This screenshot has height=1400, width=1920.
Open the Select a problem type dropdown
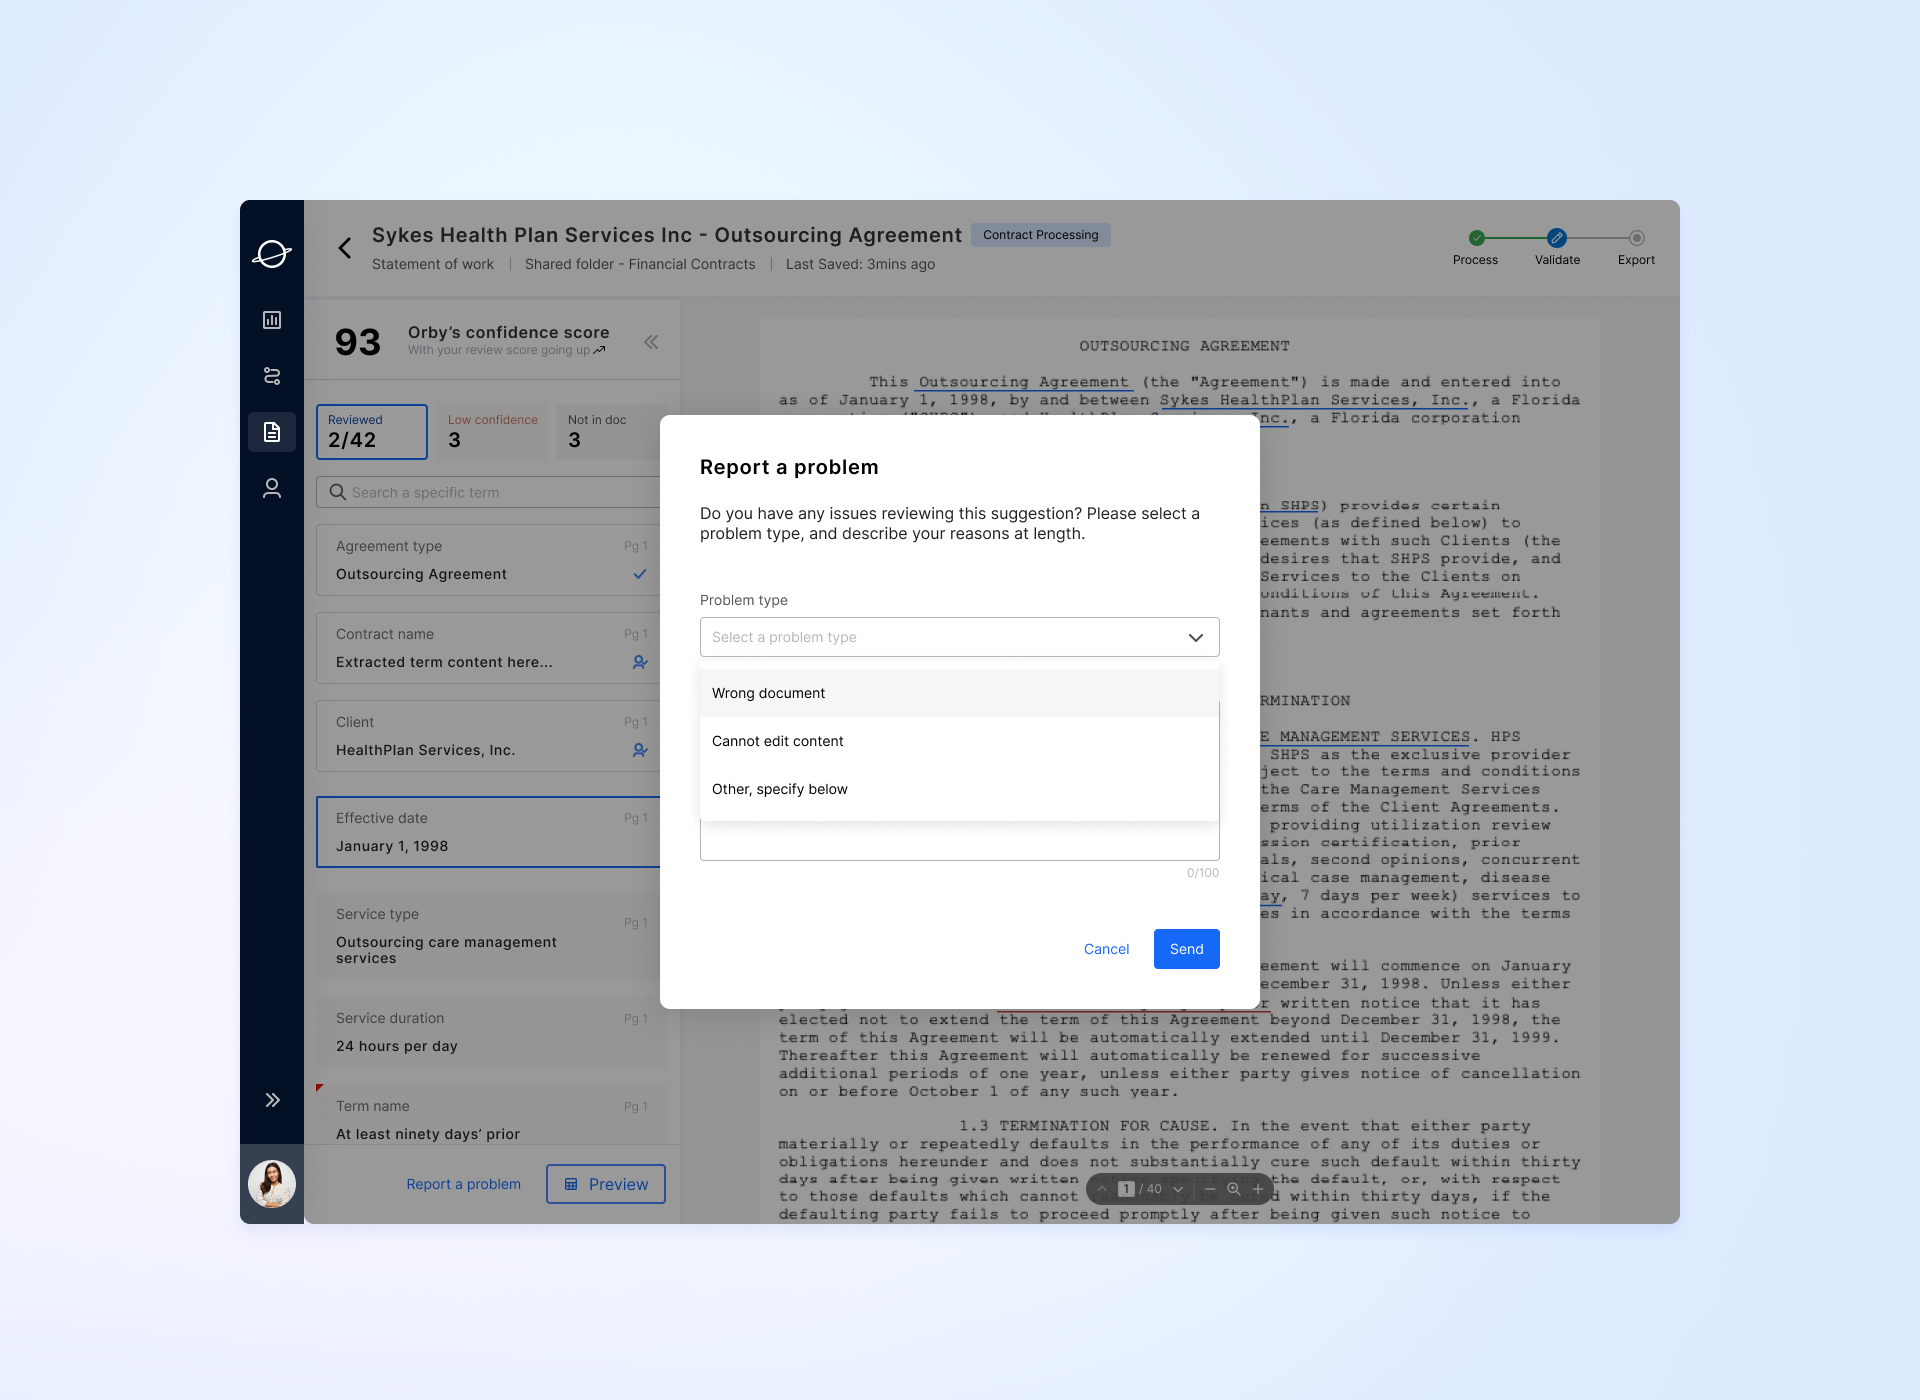coord(960,637)
